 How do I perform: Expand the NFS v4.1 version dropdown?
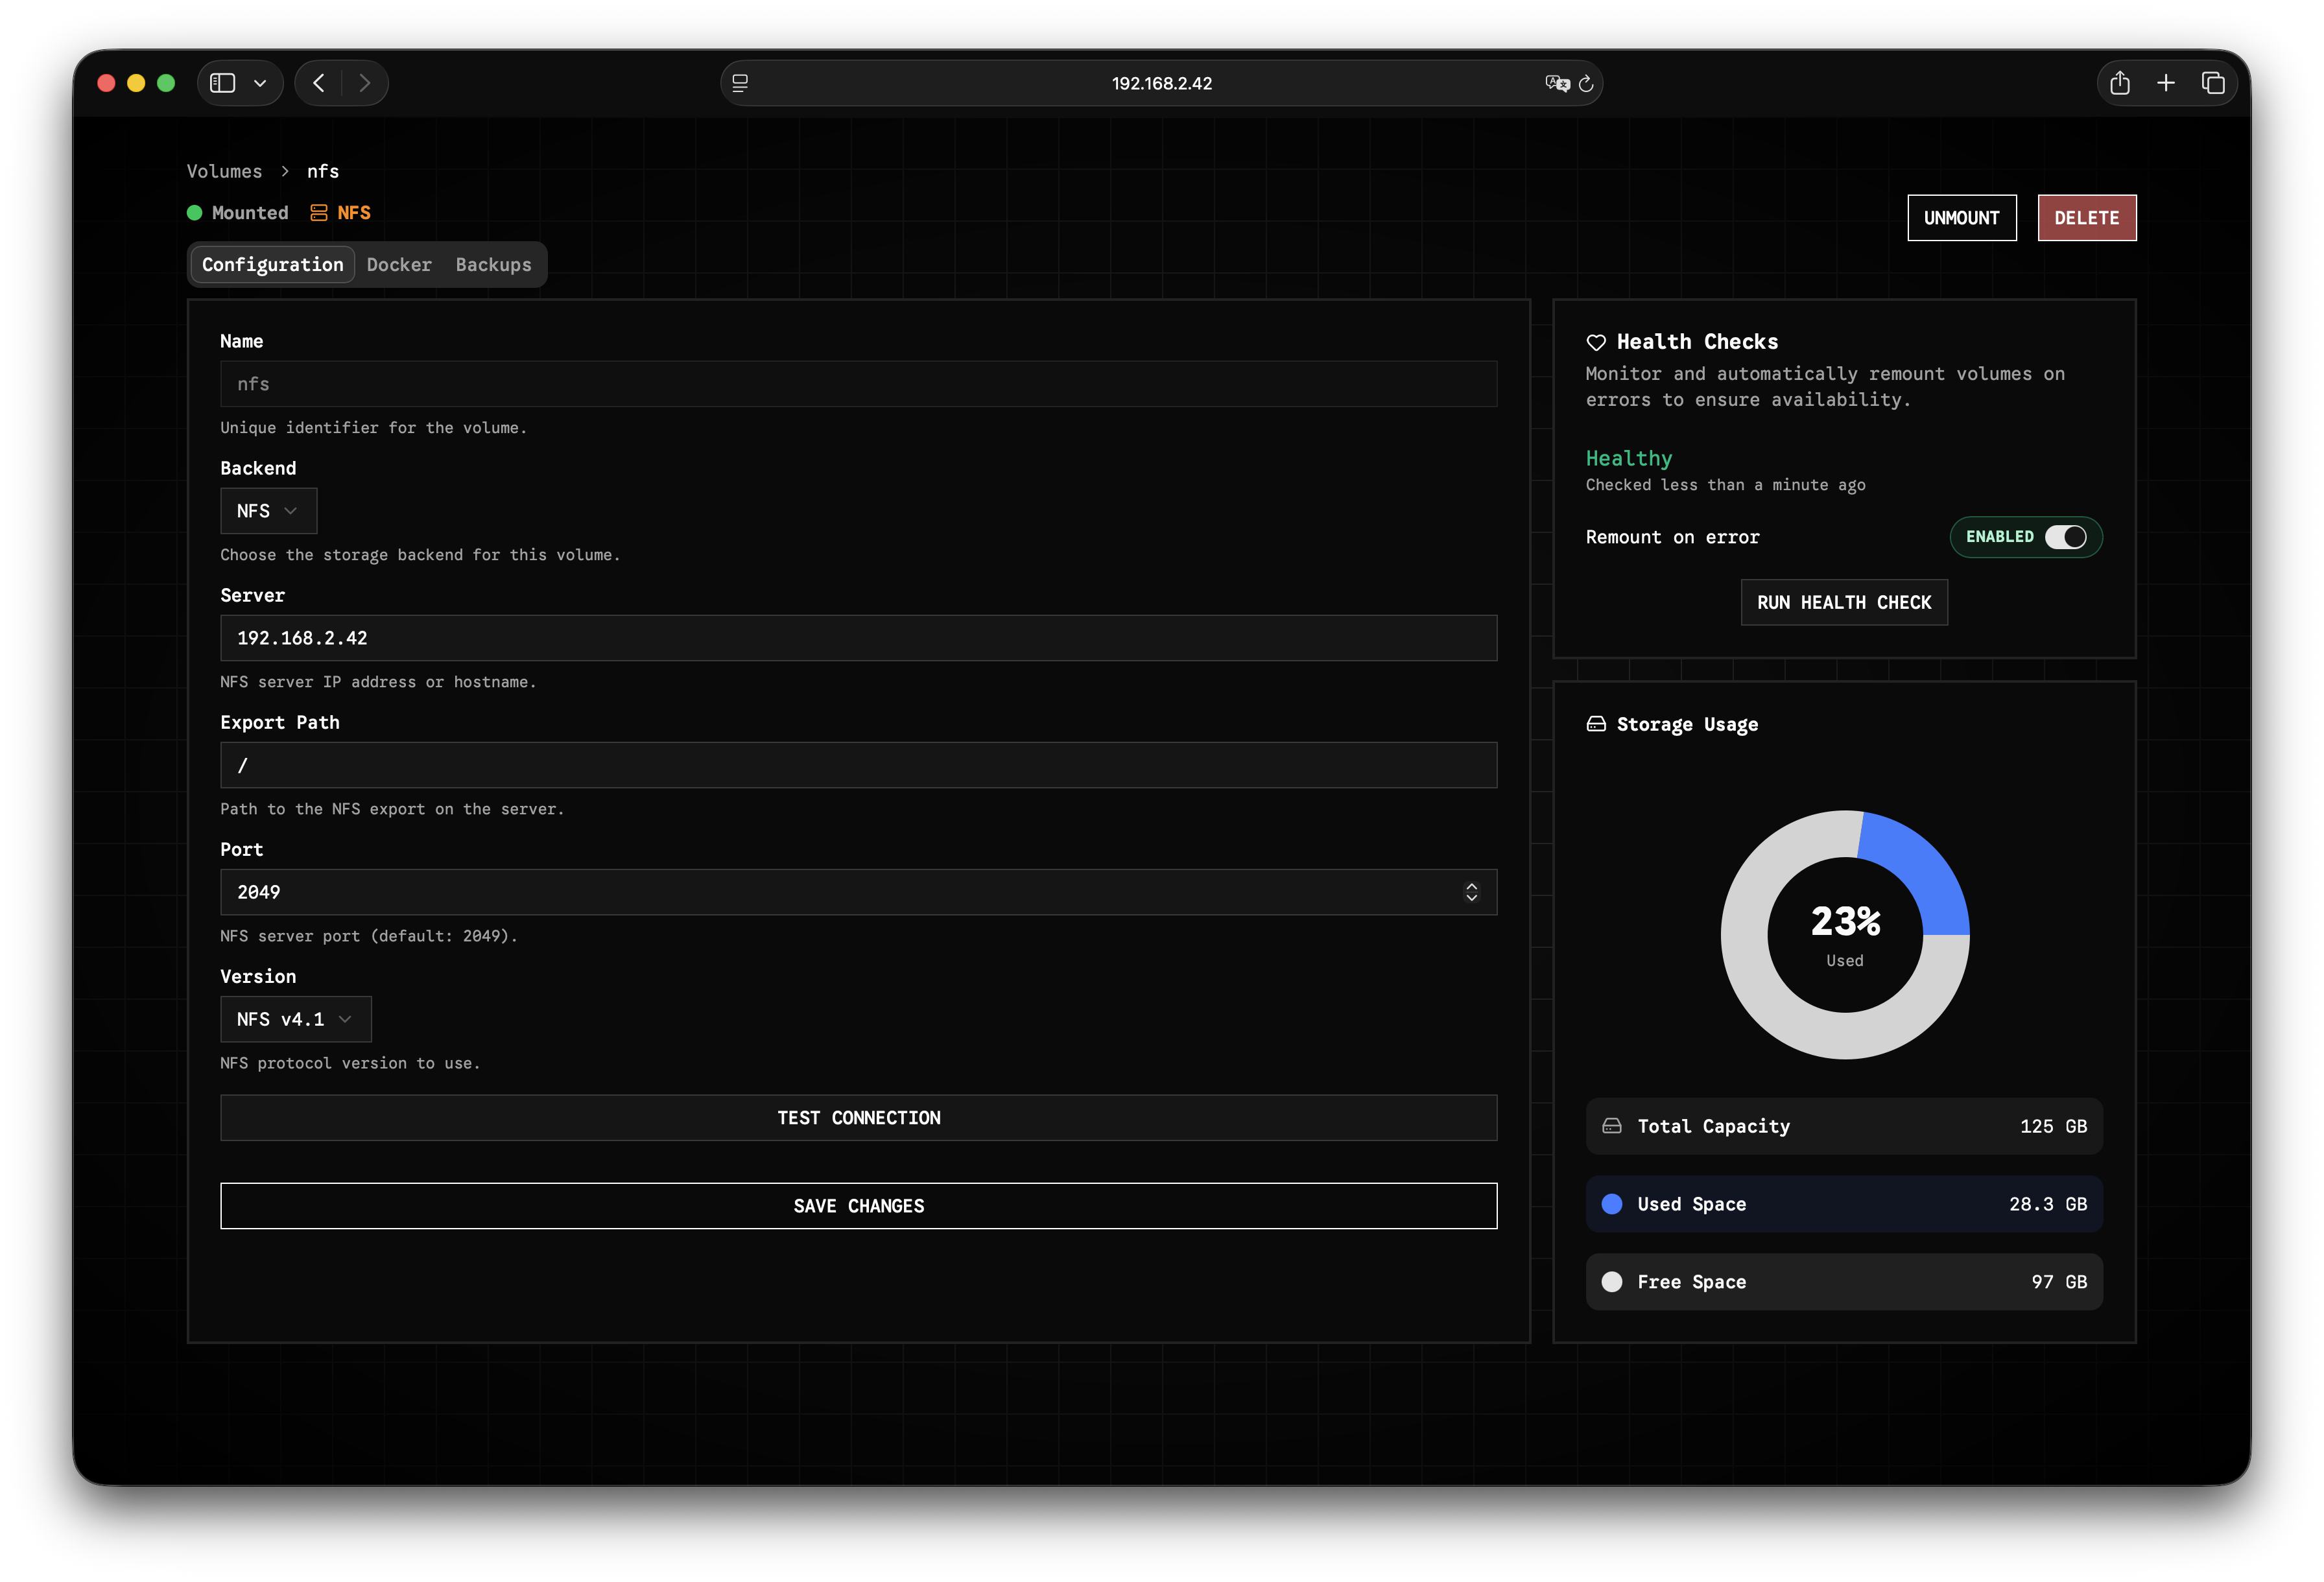click(295, 1019)
